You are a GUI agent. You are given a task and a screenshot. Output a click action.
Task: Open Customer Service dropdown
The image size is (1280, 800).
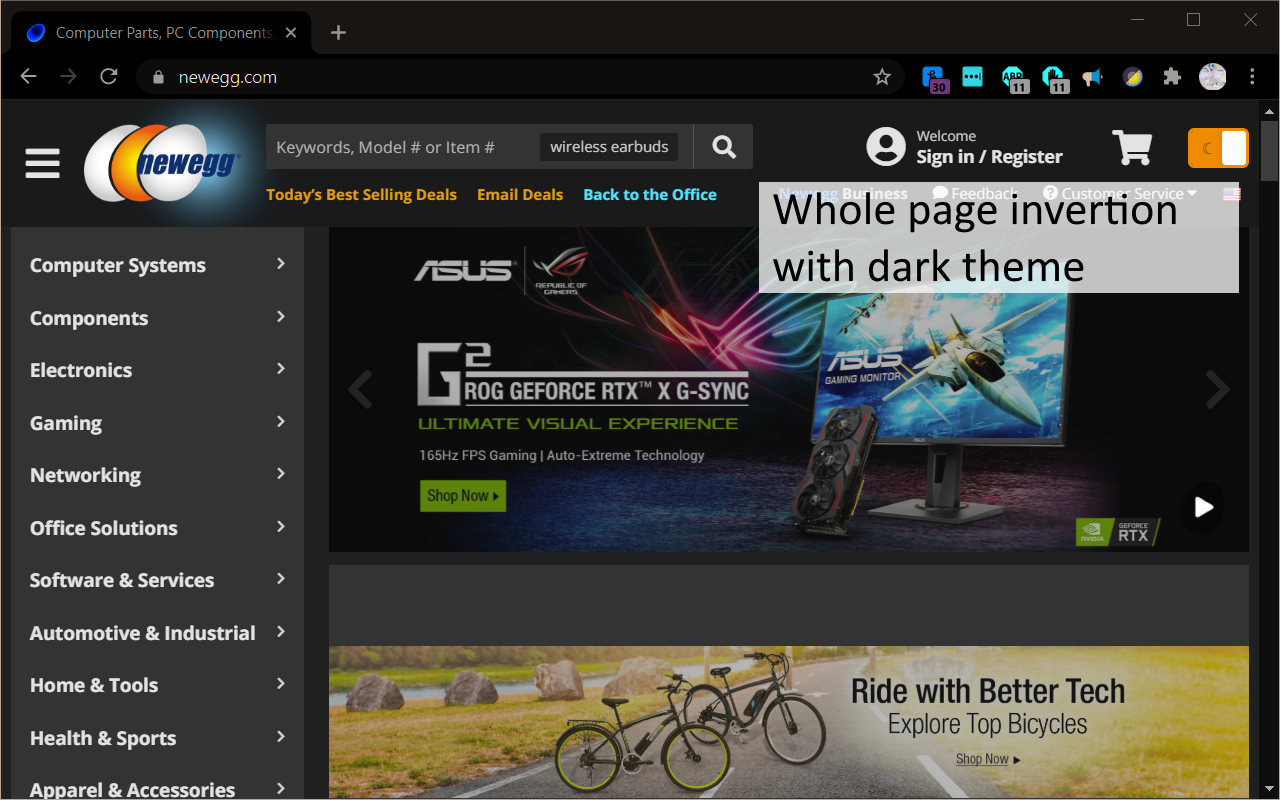tap(1120, 194)
